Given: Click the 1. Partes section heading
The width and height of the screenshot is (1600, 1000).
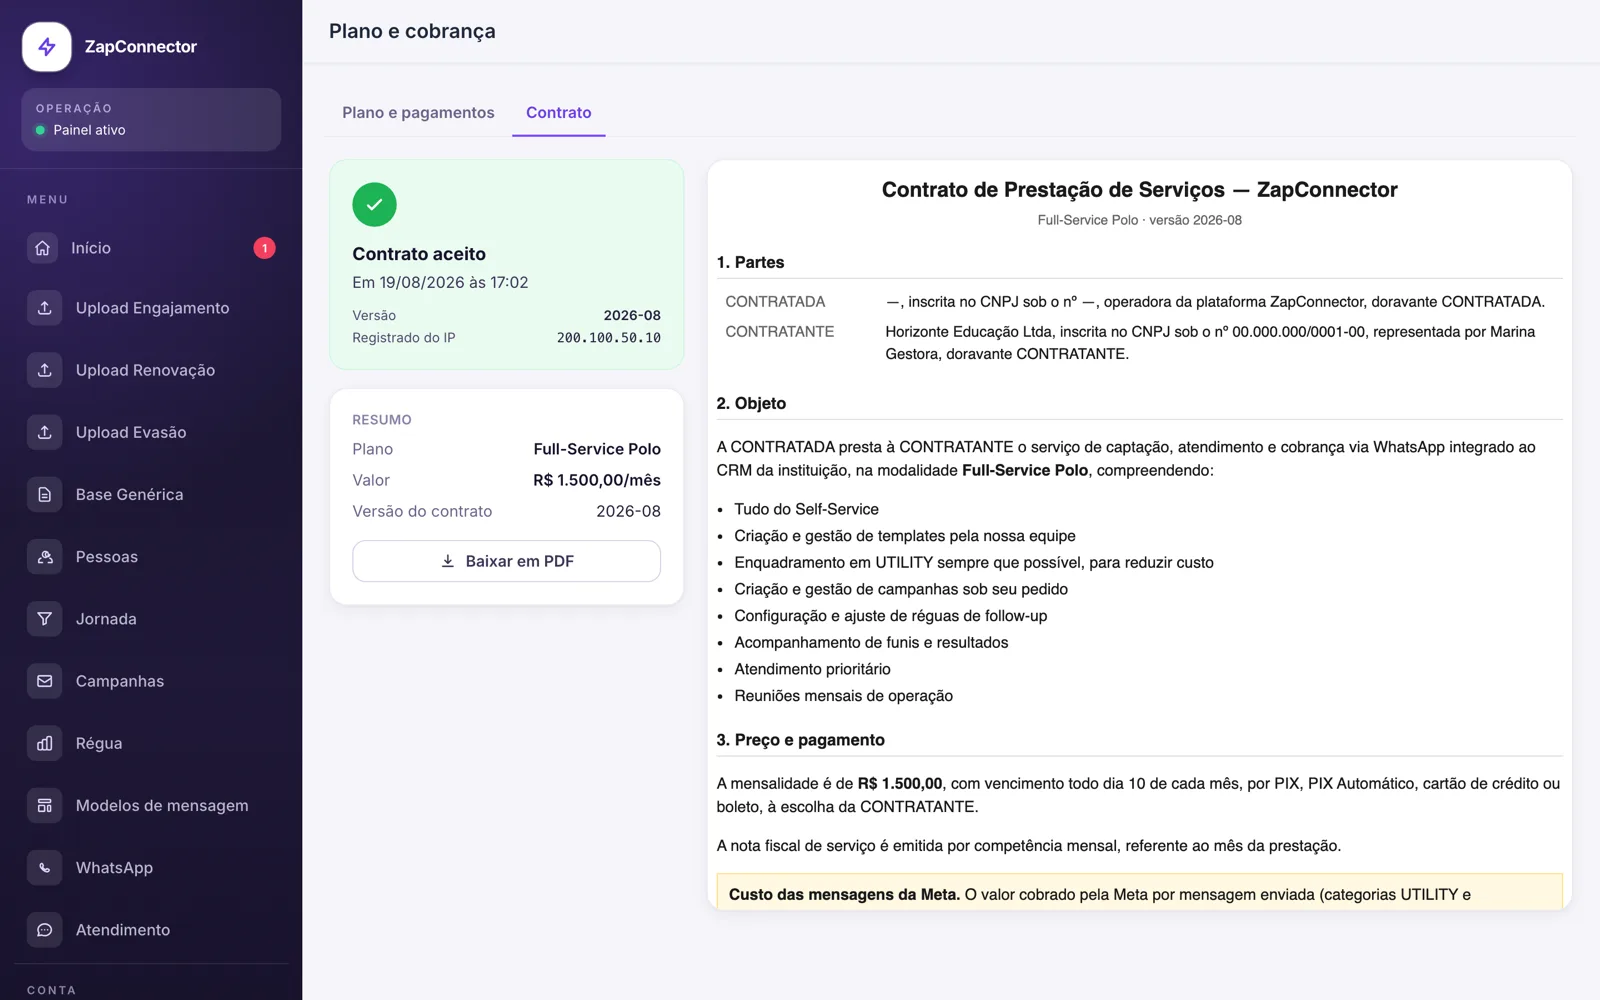Looking at the screenshot, I should pyautogui.click(x=750, y=262).
